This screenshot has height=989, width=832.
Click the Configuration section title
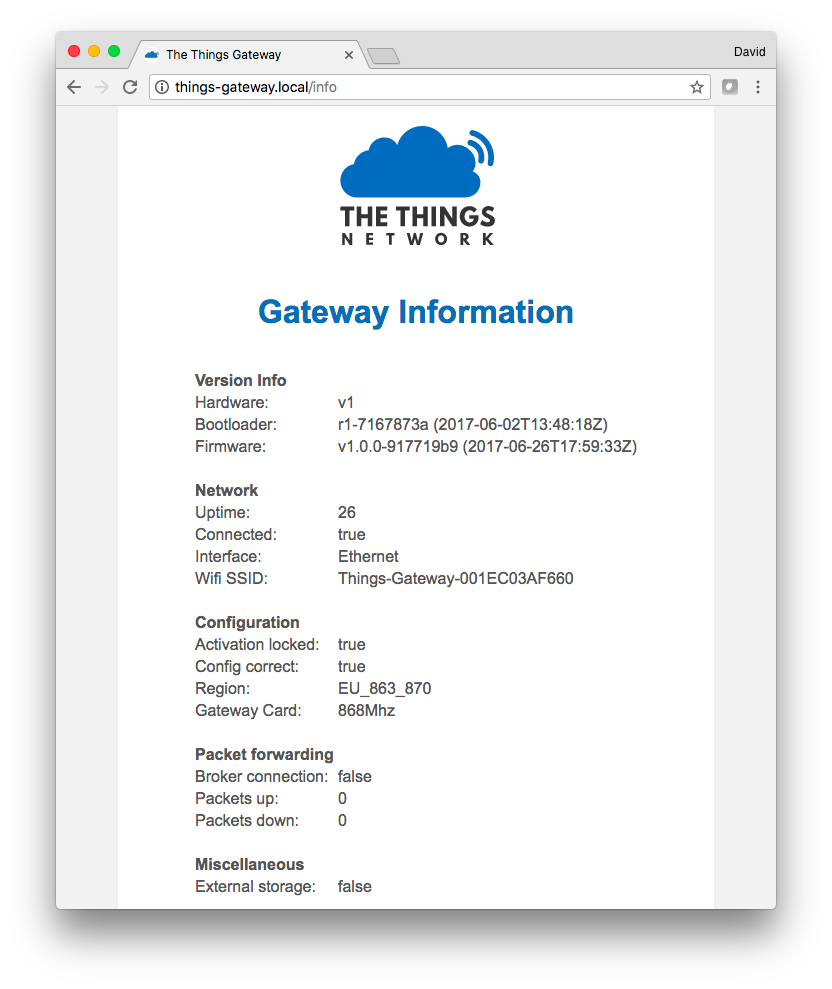coord(247,623)
